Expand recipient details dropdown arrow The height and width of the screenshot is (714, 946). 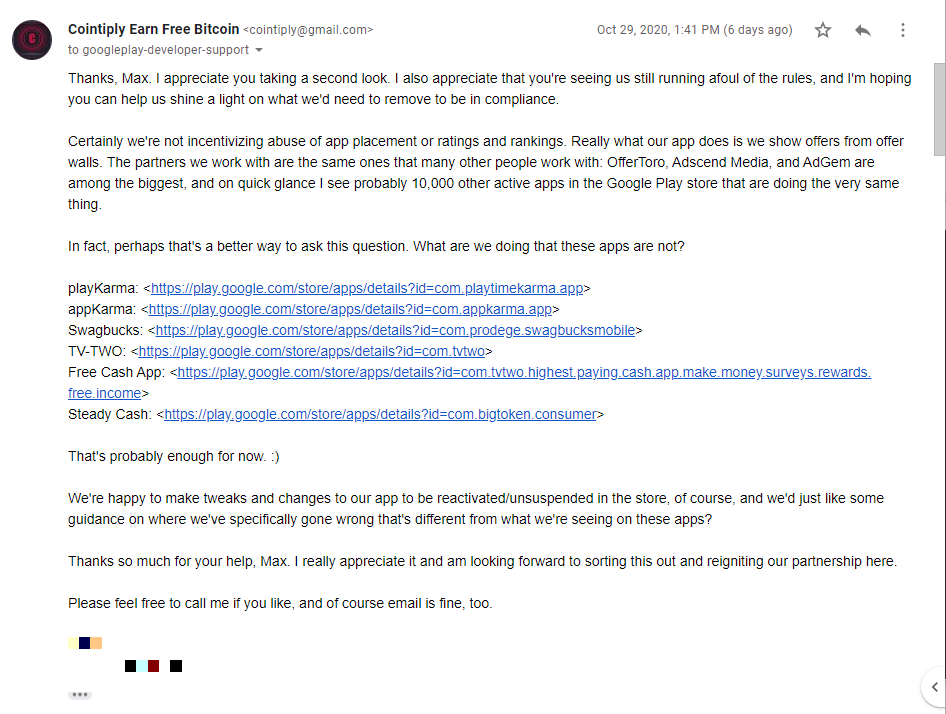259,50
